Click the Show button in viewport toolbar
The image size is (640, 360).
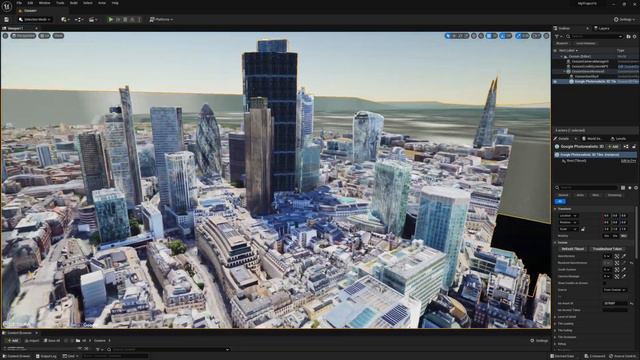58,36
